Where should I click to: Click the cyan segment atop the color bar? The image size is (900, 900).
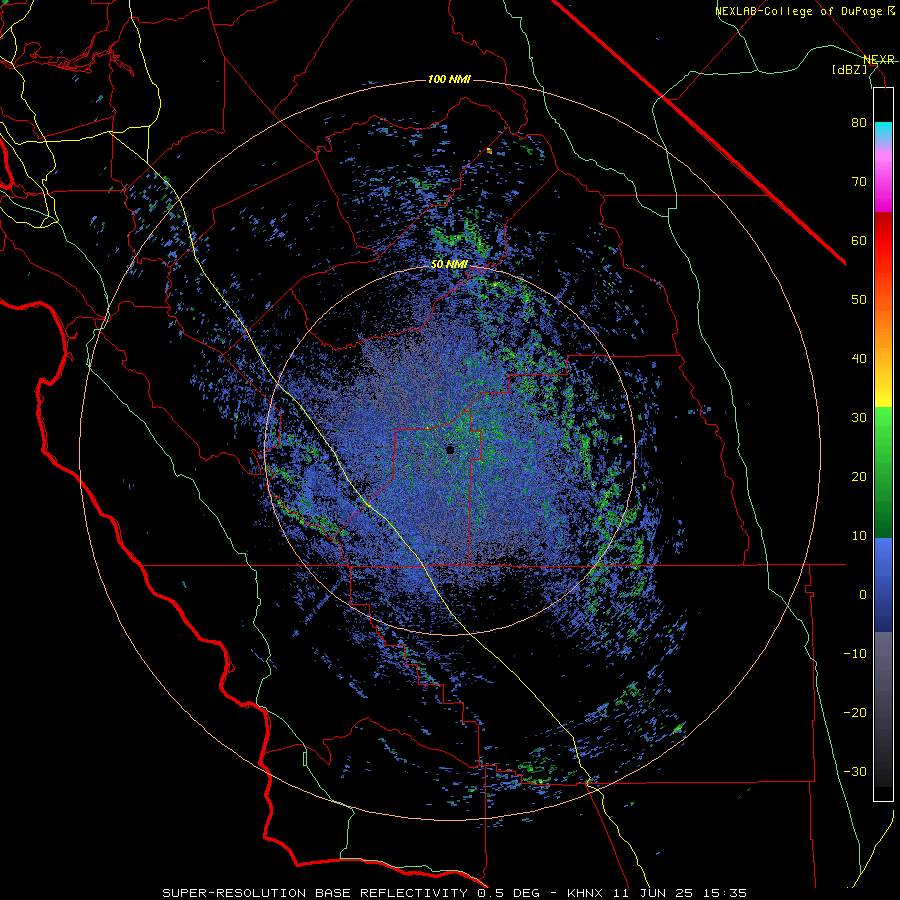883,132
